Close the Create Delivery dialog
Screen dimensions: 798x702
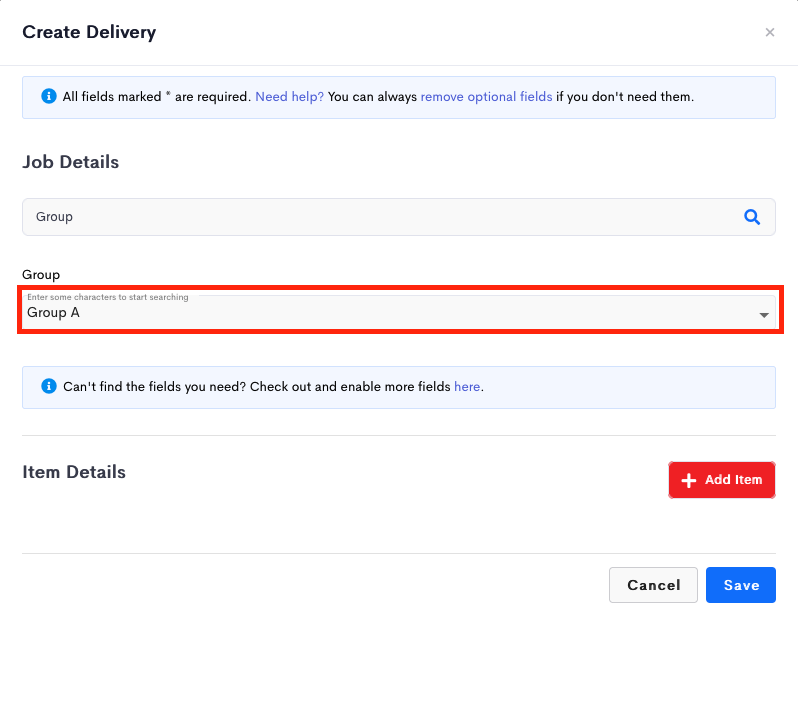tap(770, 32)
